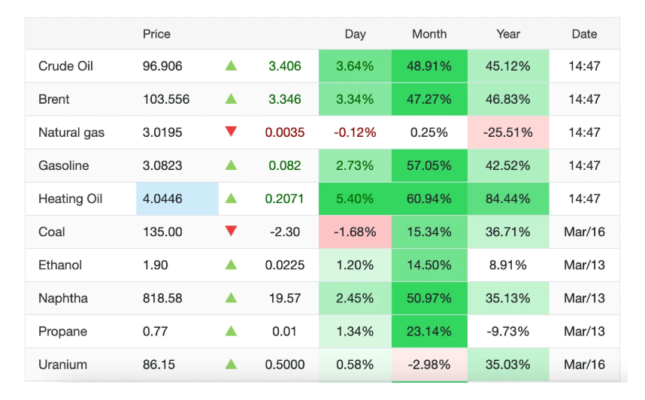Viewport: 645px width, 400px height.
Task: Open the Ethanol commodity link
Action: tap(59, 265)
